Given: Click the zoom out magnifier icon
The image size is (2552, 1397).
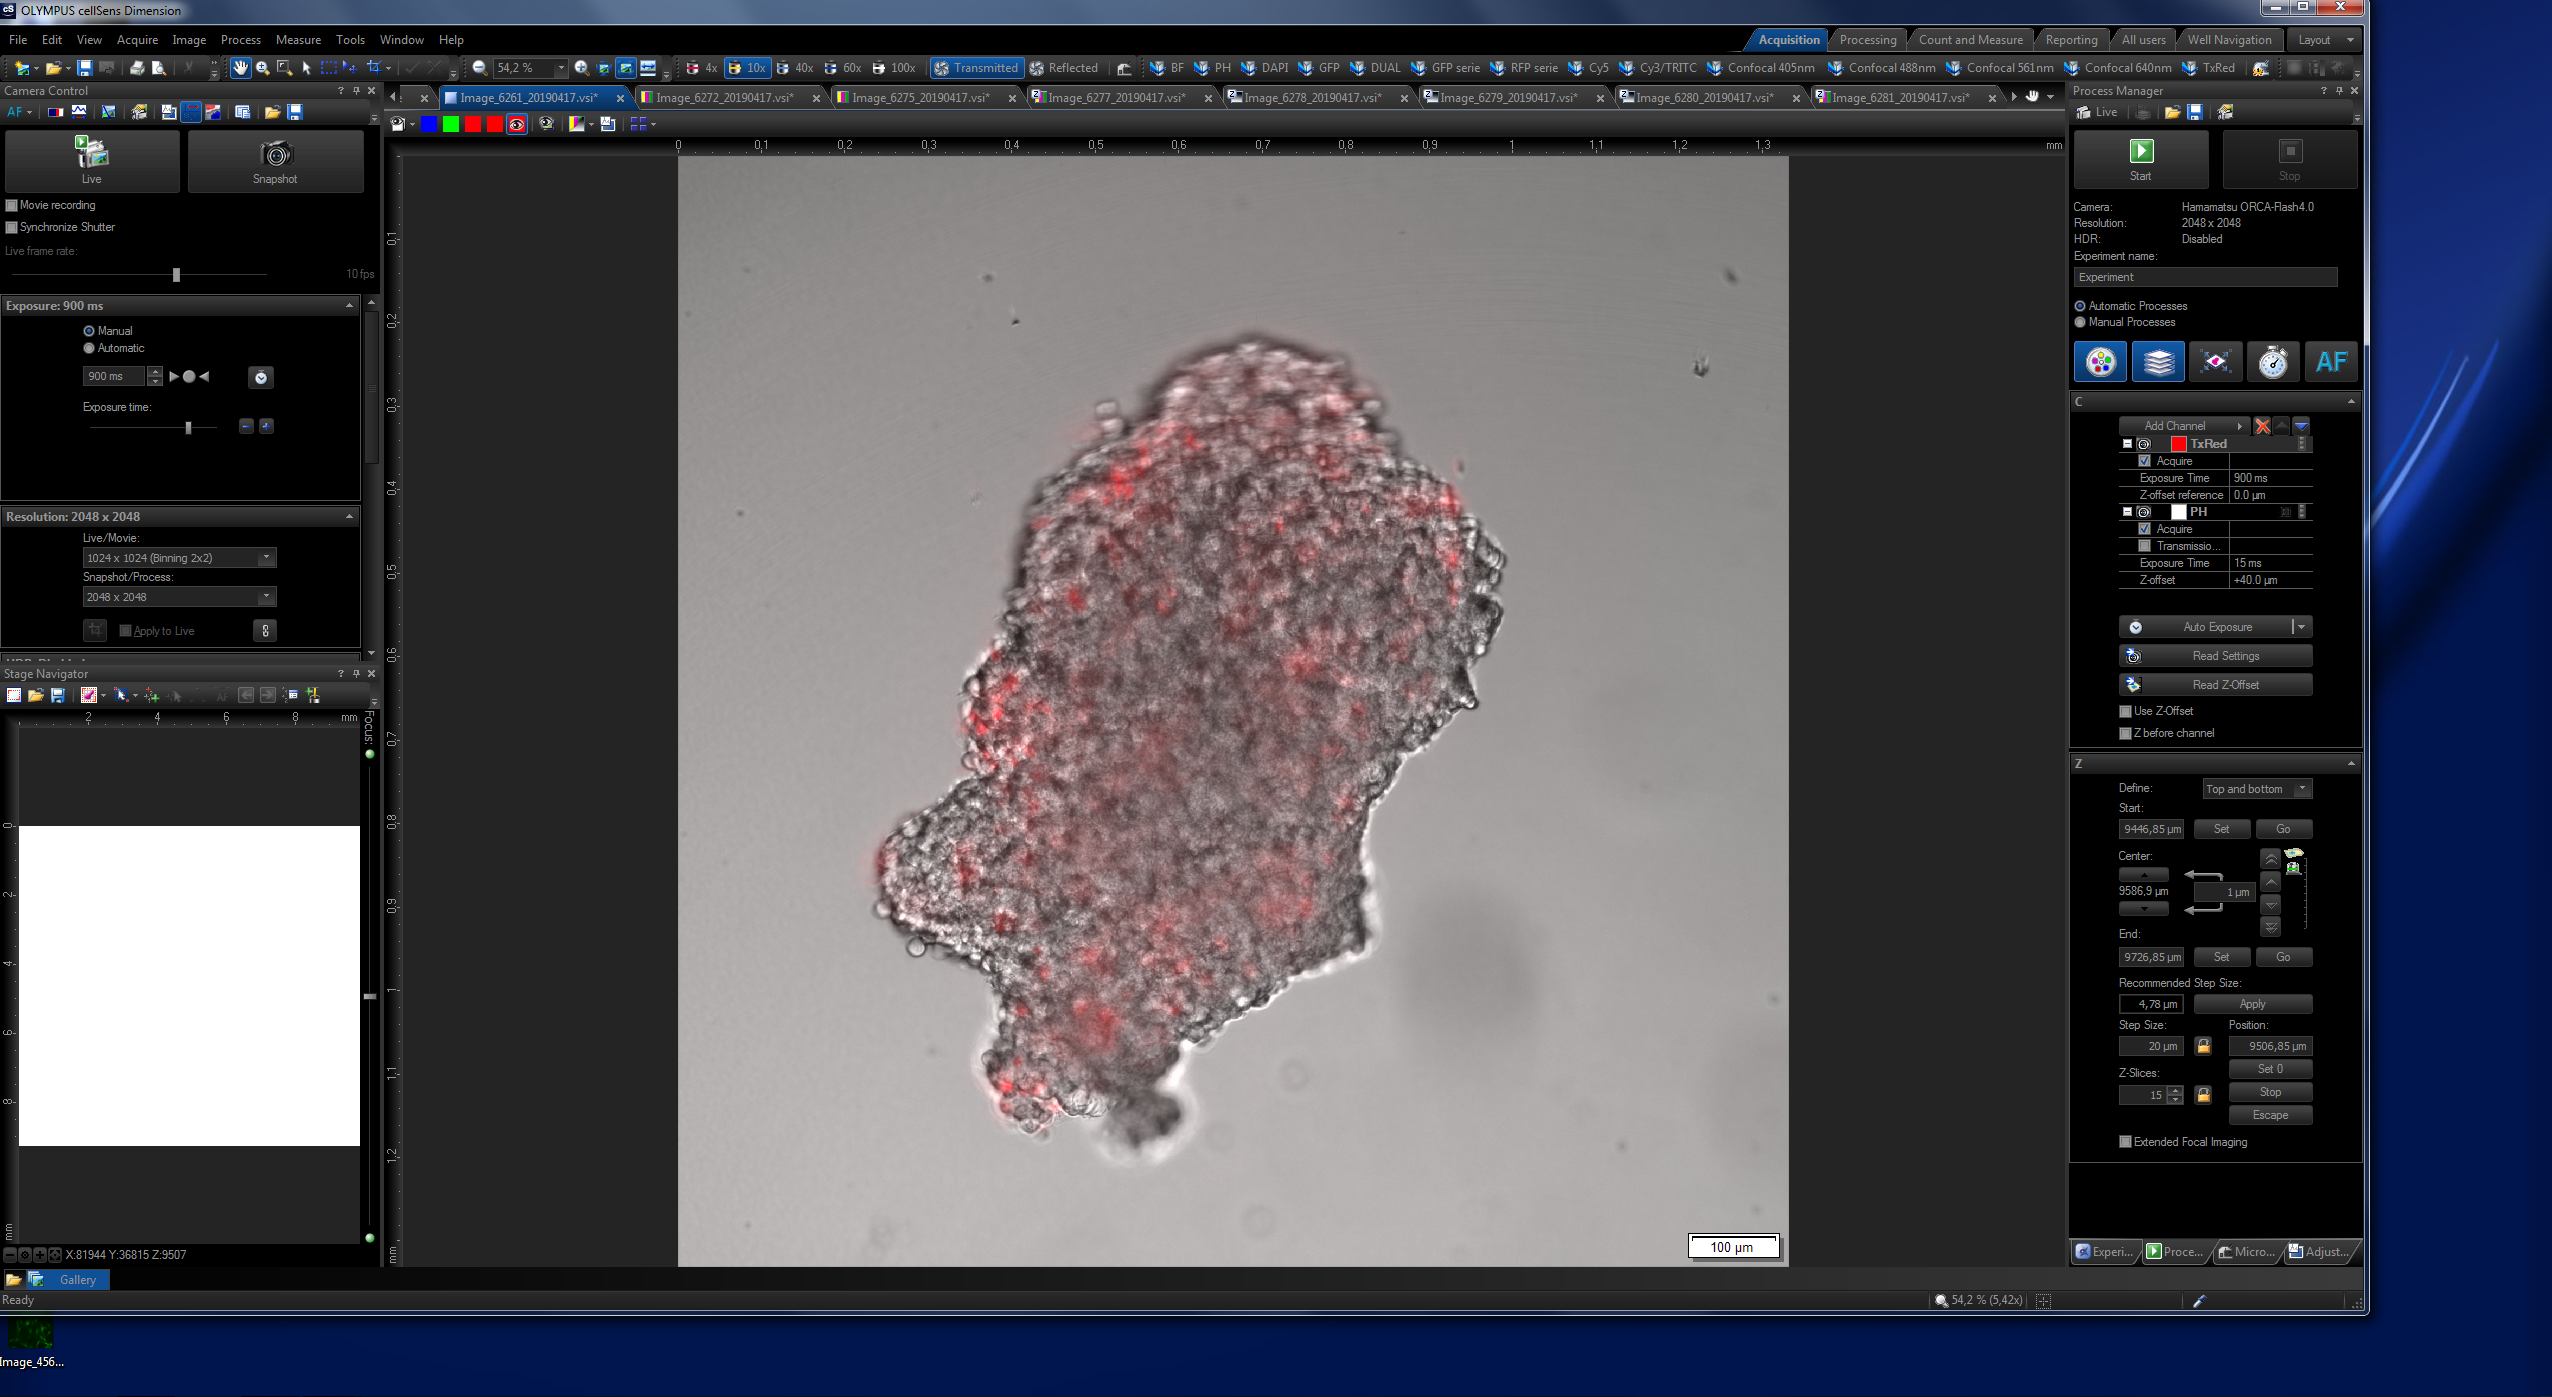Looking at the screenshot, I should (x=480, y=68).
